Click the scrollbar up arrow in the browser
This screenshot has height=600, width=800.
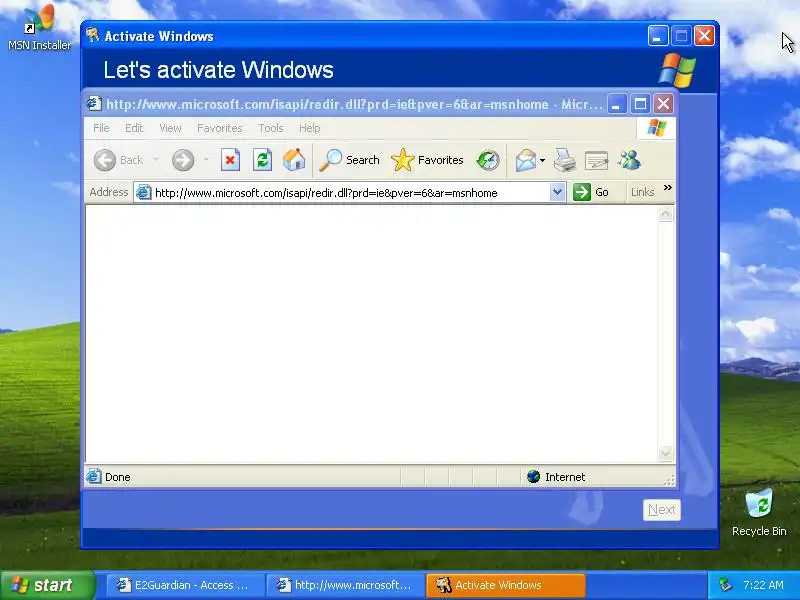click(x=665, y=215)
